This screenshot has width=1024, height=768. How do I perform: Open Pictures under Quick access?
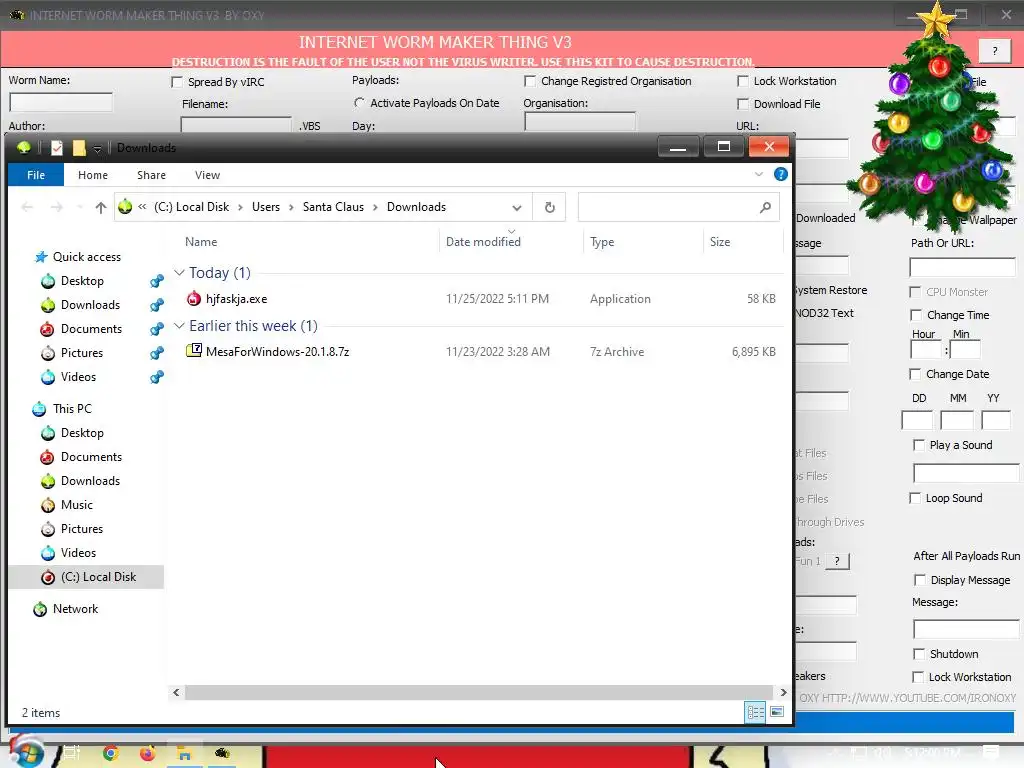tap(82, 353)
